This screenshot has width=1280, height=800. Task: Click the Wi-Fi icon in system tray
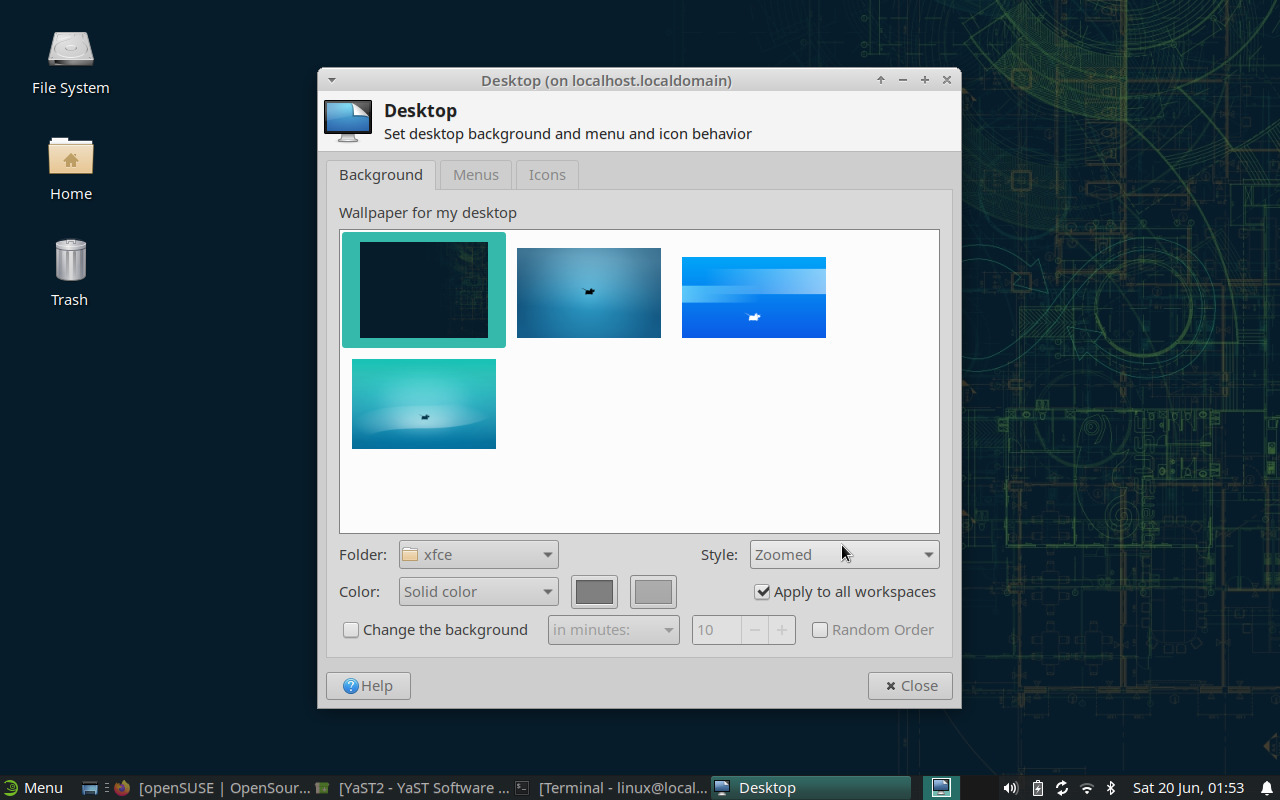pyautogui.click(x=1086, y=787)
